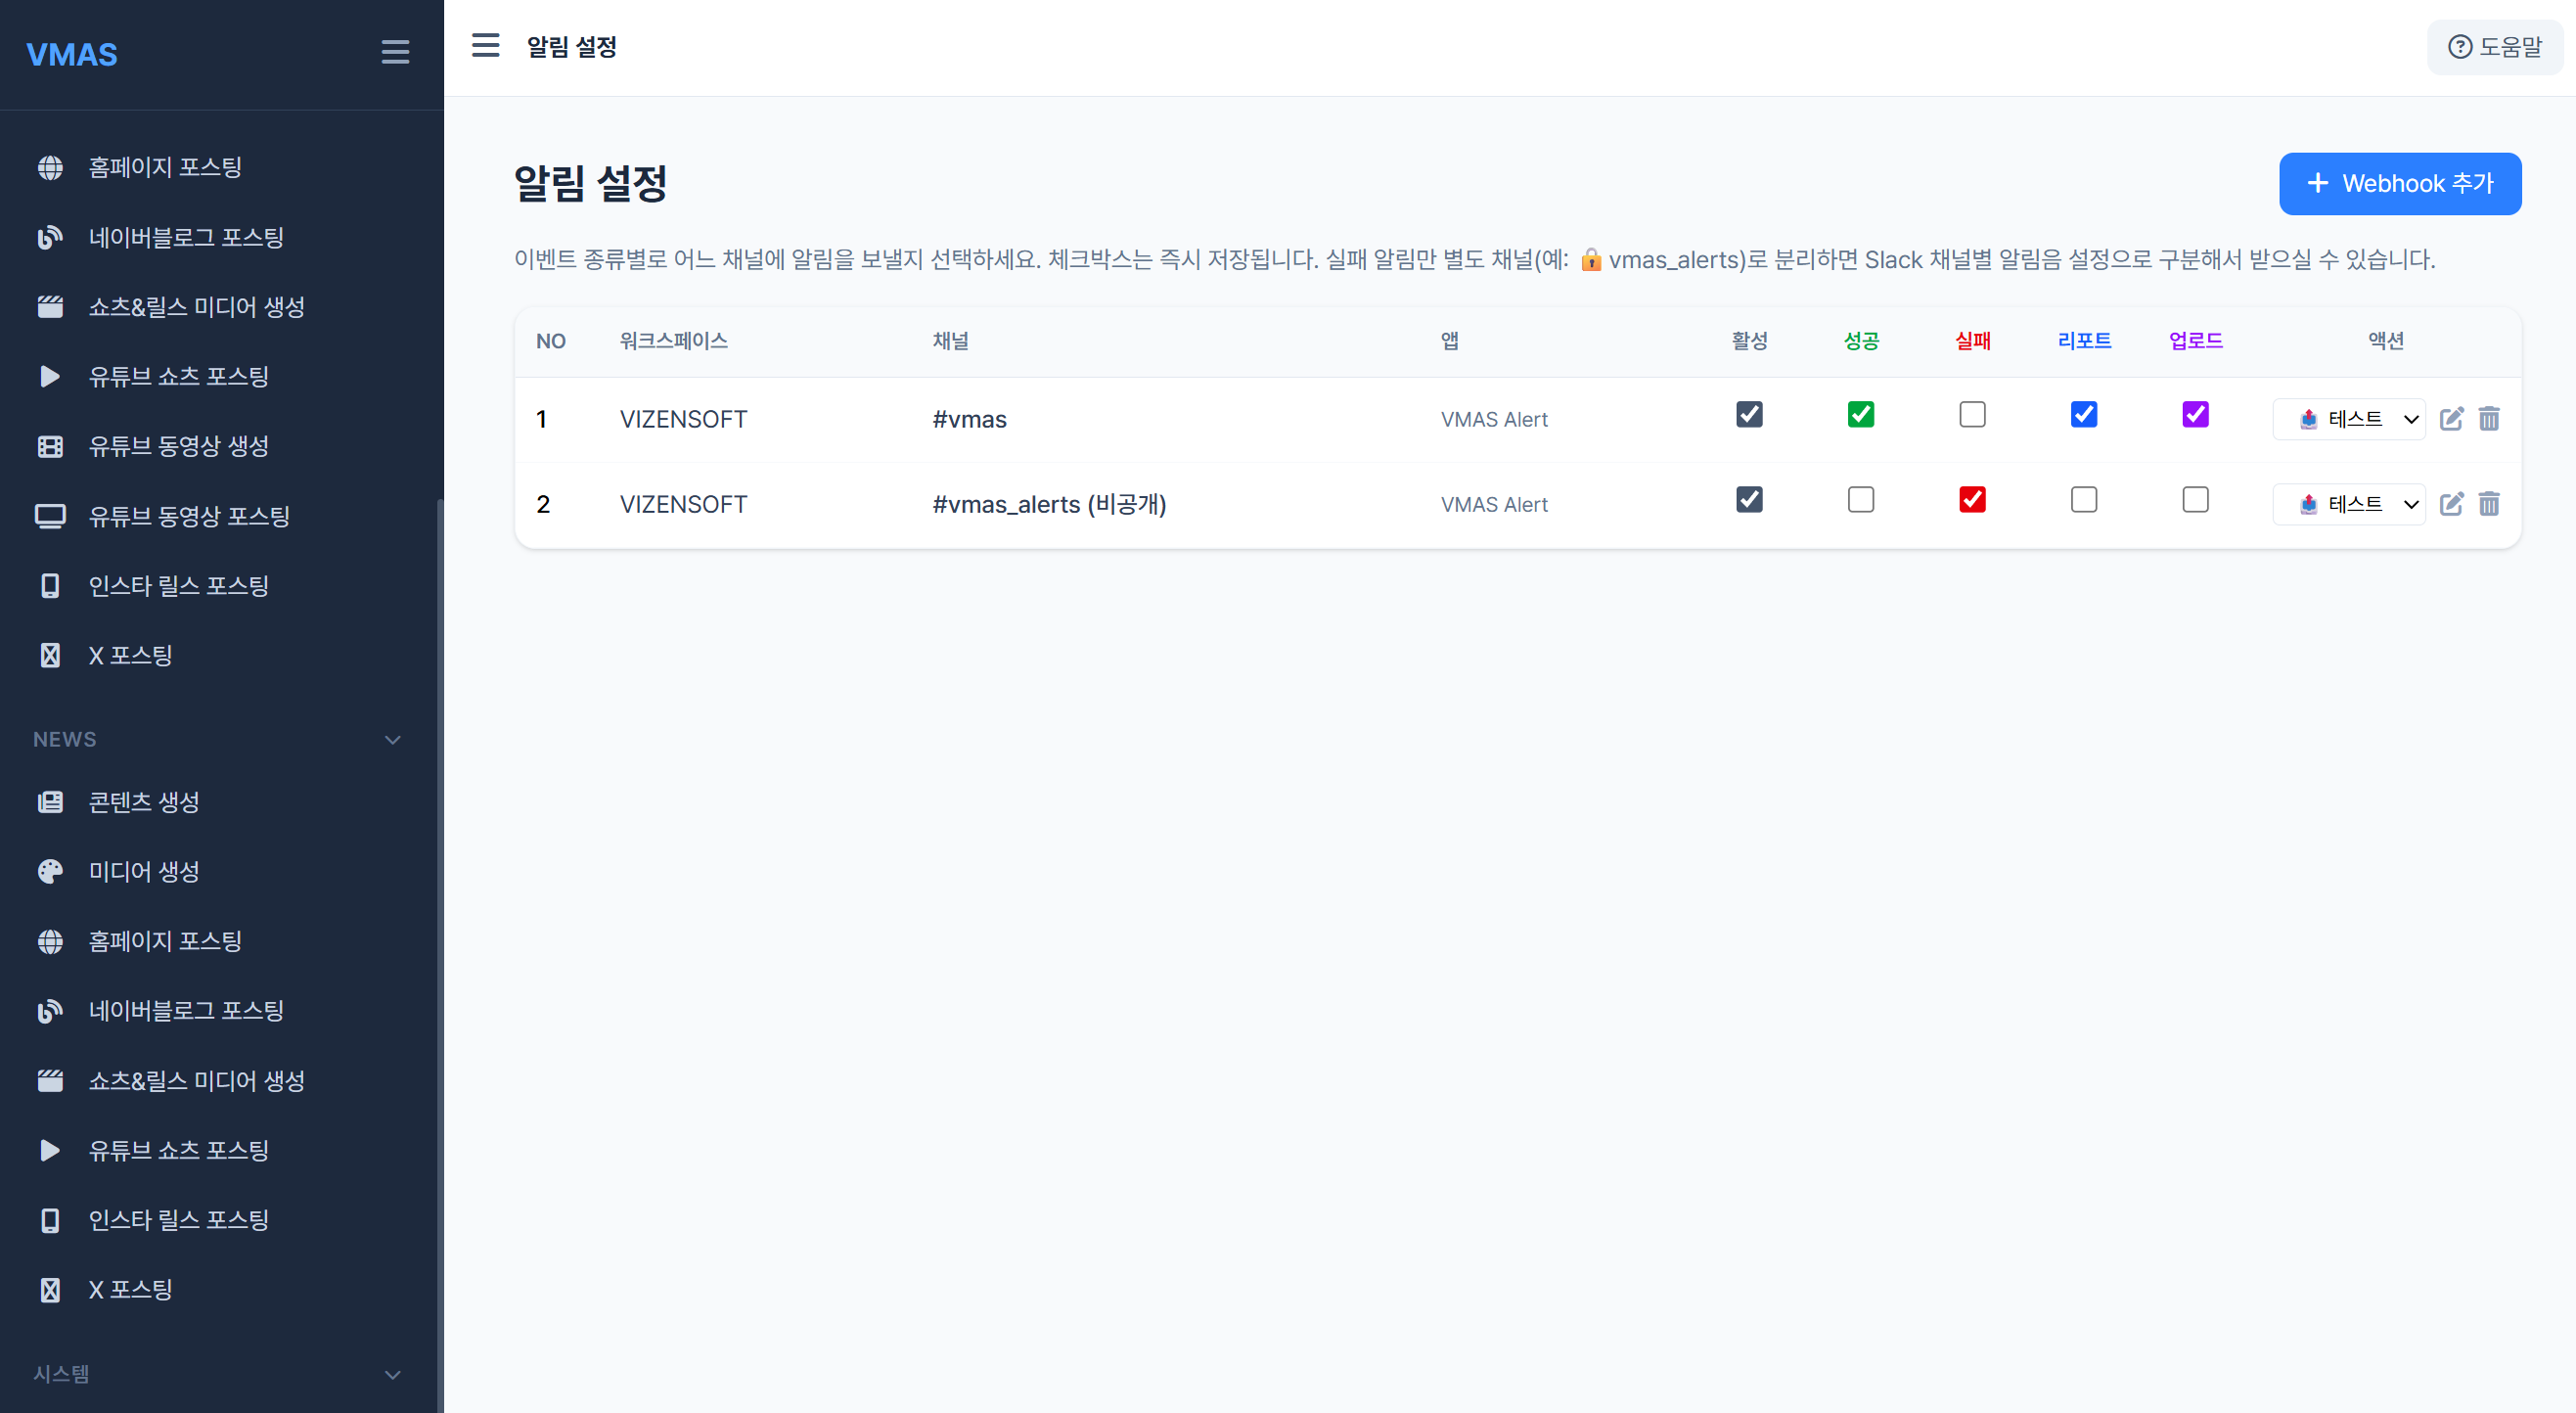
Task: Go to 네이버블로그 포스팅 at top of sidebar
Action: (x=186, y=237)
